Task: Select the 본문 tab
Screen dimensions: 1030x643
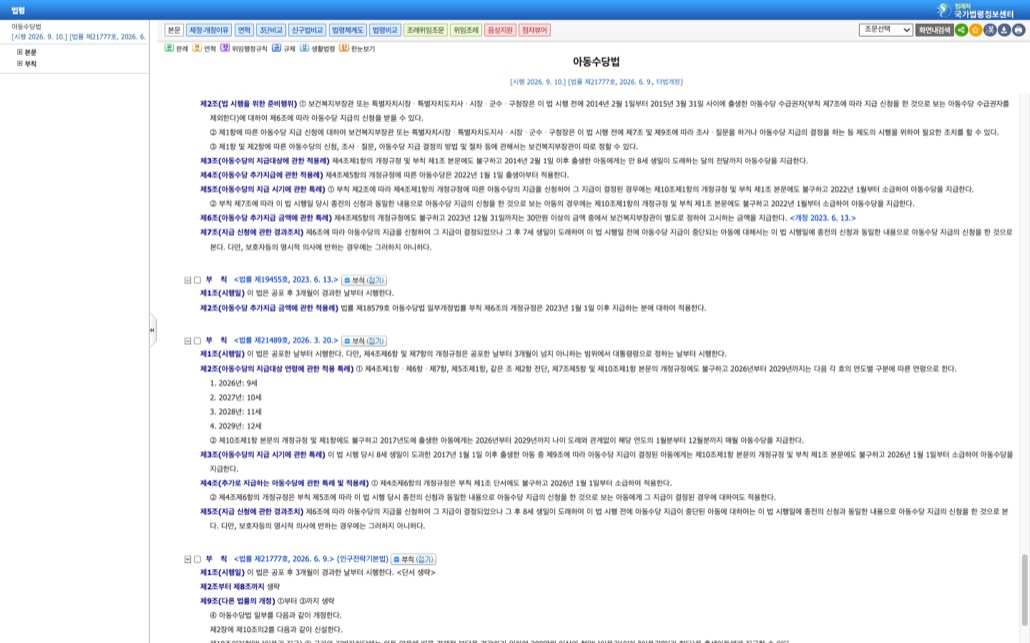Action: (x=174, y=30)
